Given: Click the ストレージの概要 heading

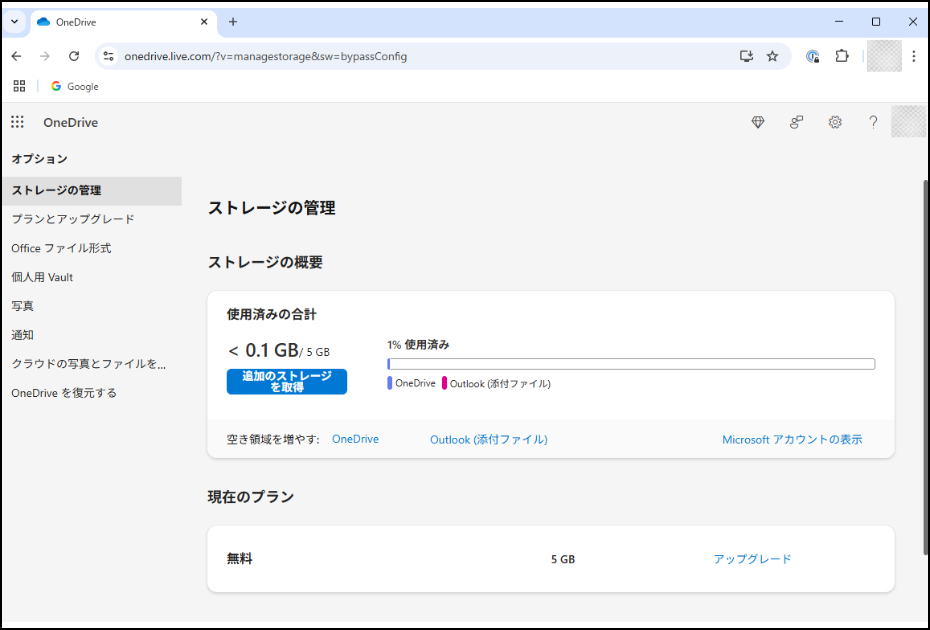Looking at the screenshot, I should pos(265,262).
